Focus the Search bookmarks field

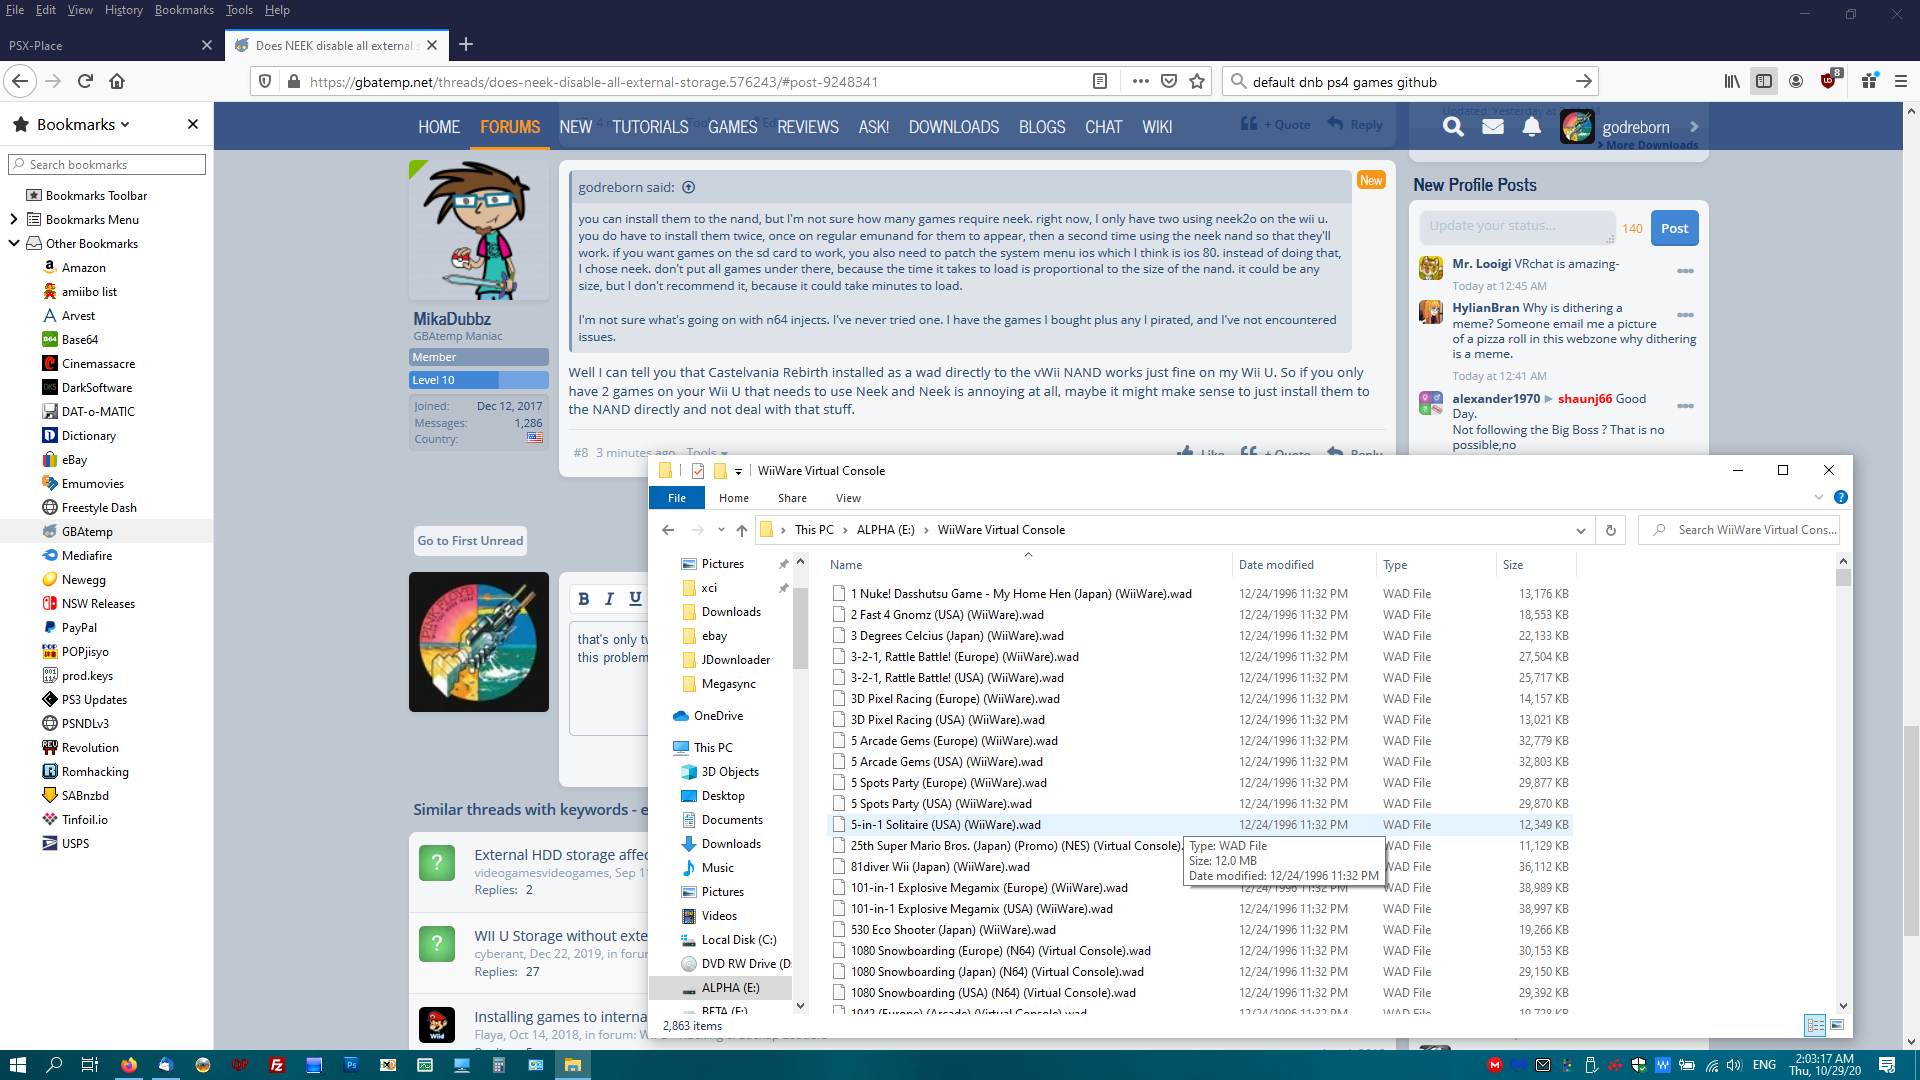pyautogui.click(x=107, y=164)
